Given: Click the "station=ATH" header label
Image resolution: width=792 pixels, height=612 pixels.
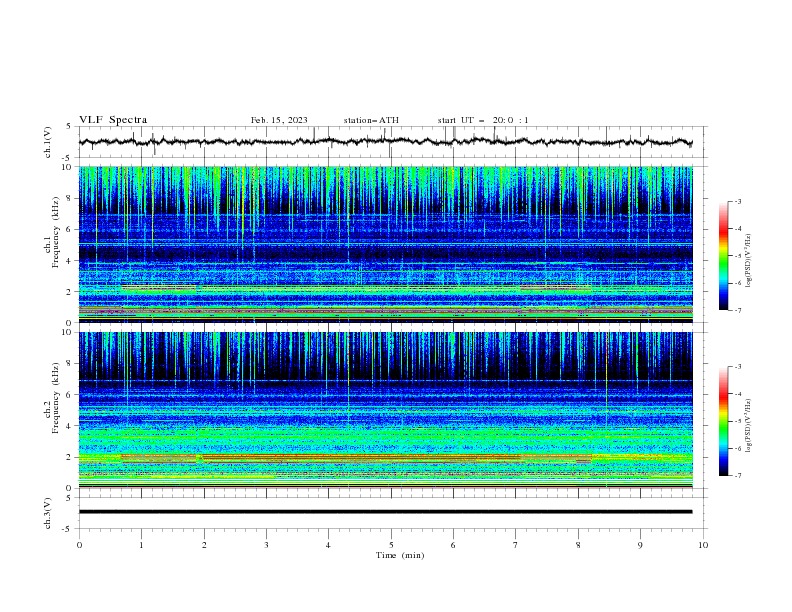Looking at the screenshot, I should 371,120.
